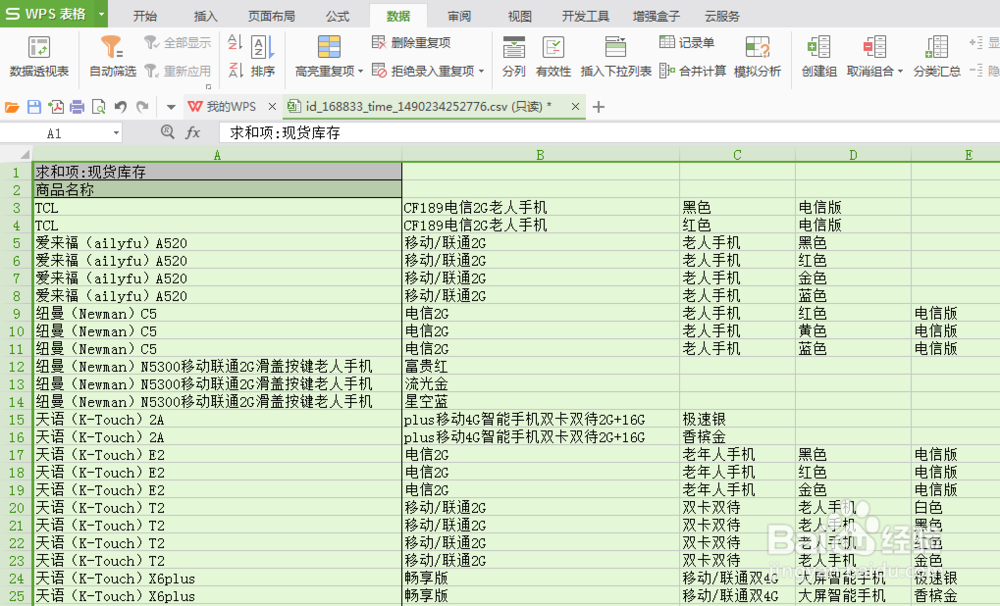Click the 重新应用 reapply filter button

pyautogui.click(x=177, y=71)
